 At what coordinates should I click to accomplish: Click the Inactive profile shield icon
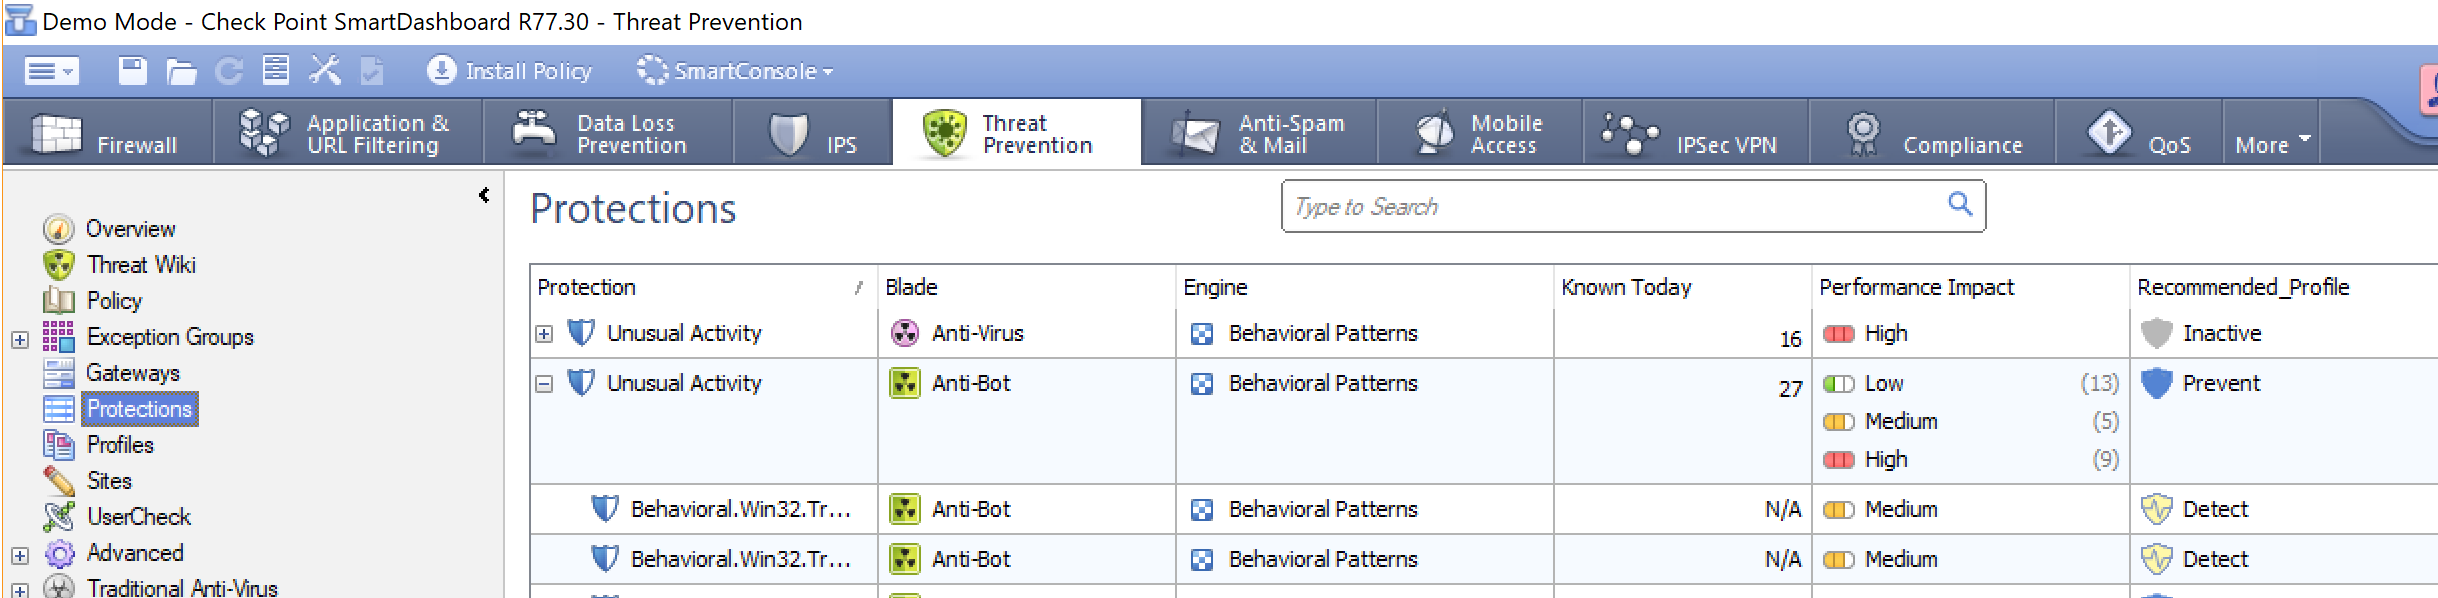pos(2157,333)
